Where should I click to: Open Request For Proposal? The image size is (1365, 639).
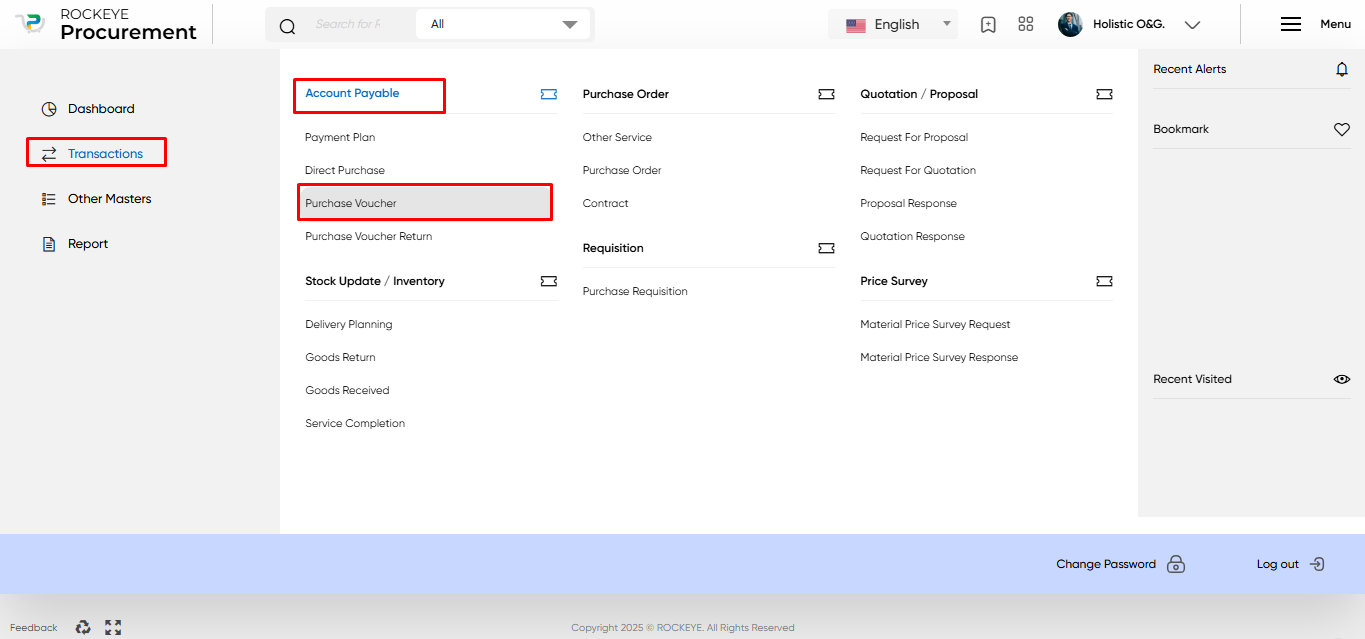pos(914,137)
